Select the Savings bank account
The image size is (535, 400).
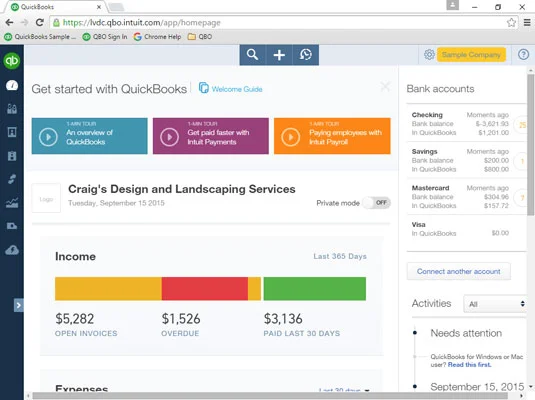(460, 160)
